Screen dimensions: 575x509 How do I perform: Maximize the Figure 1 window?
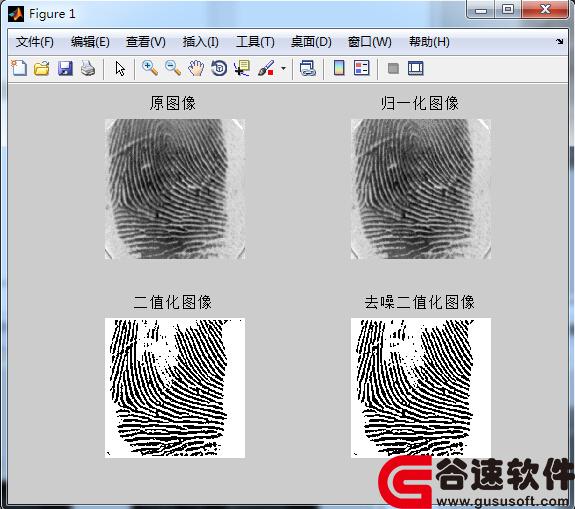click(508, 10)
